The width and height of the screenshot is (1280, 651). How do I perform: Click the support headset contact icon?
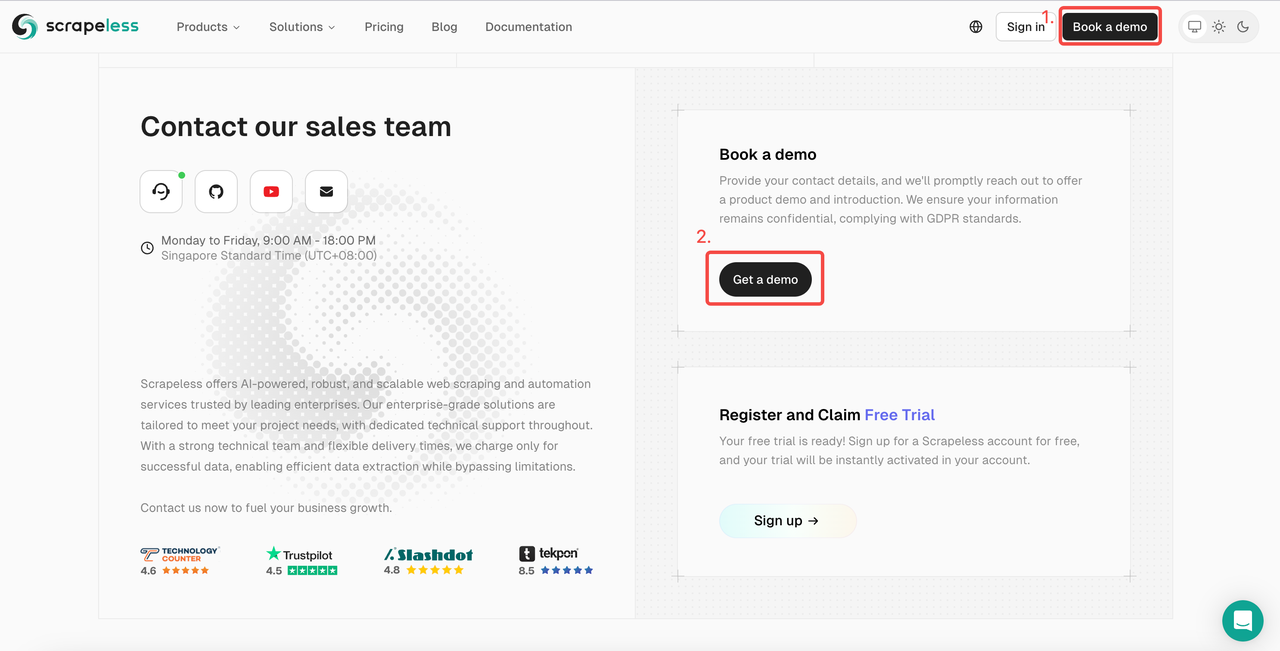coord(161,192)
